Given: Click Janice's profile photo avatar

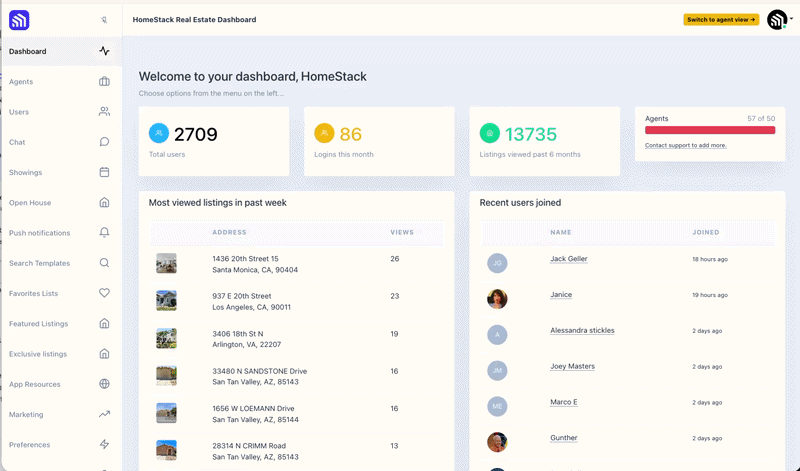Looking at the screenshot, I should pos(497,299).
